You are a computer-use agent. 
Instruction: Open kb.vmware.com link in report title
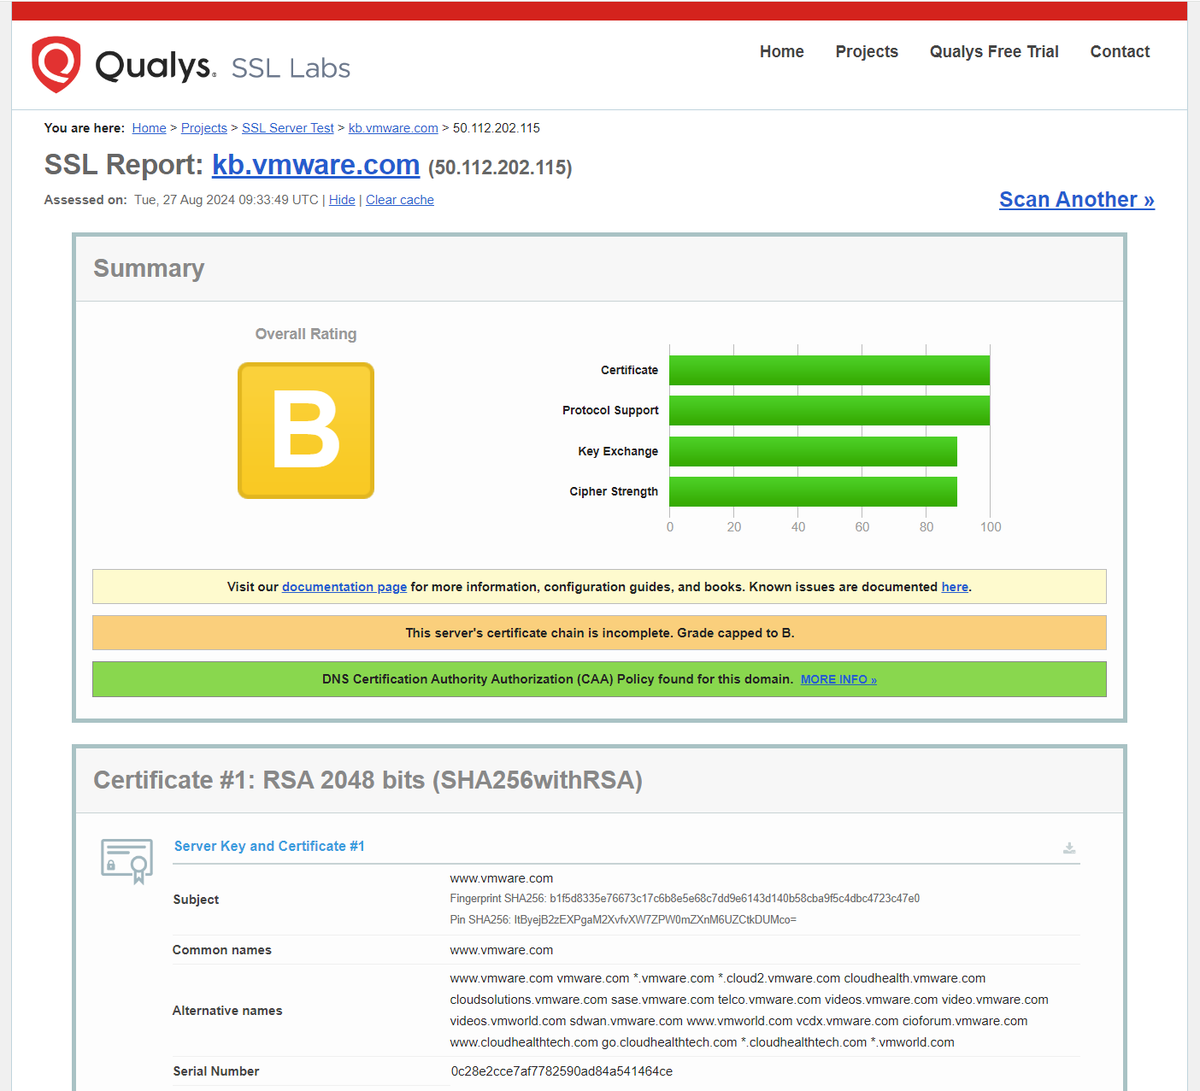(316, 165)
